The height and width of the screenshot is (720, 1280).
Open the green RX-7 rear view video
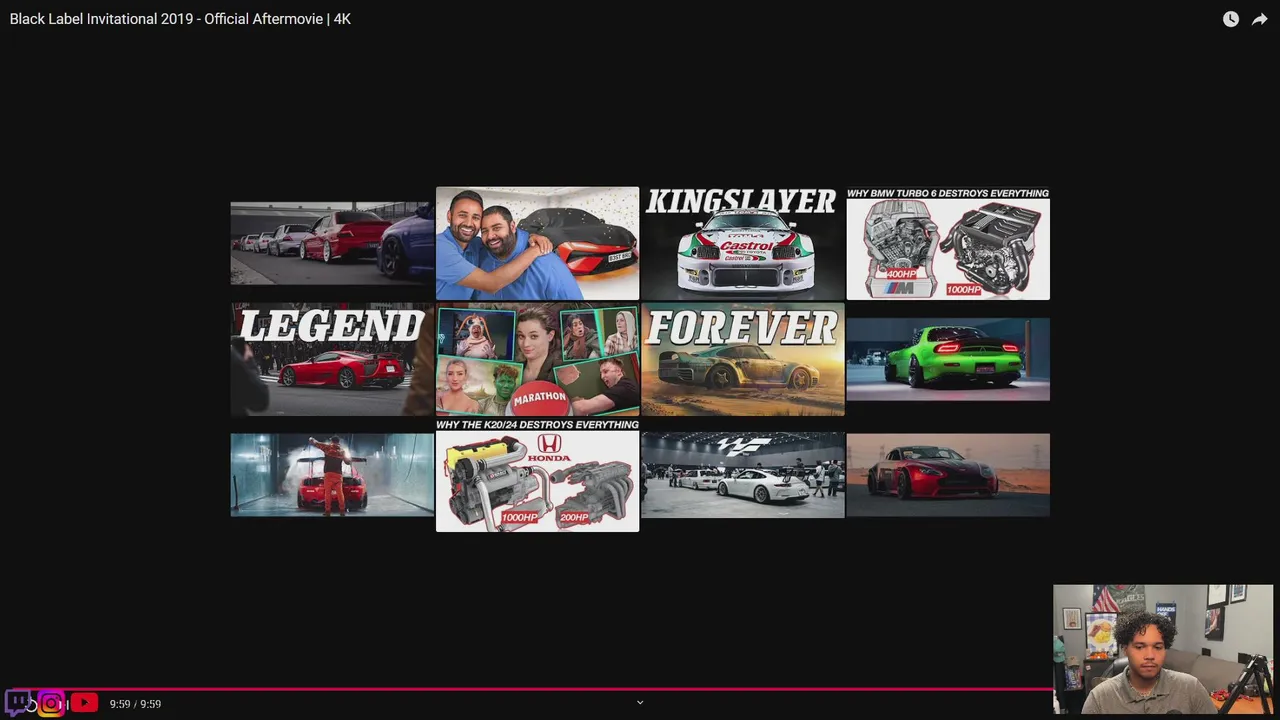[x=948, y=359]
